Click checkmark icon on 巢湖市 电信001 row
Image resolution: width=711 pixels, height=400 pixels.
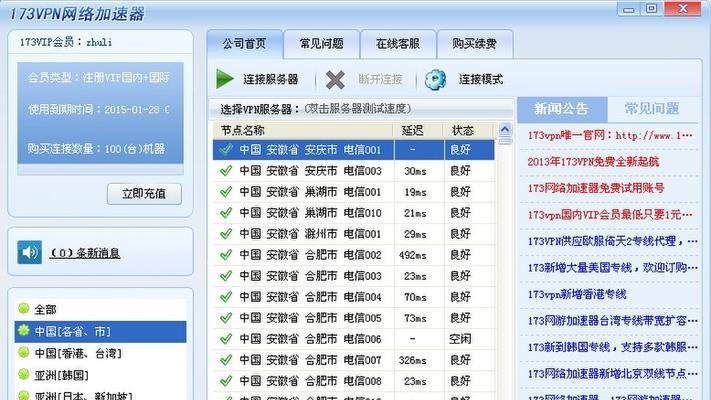[226, 192]
